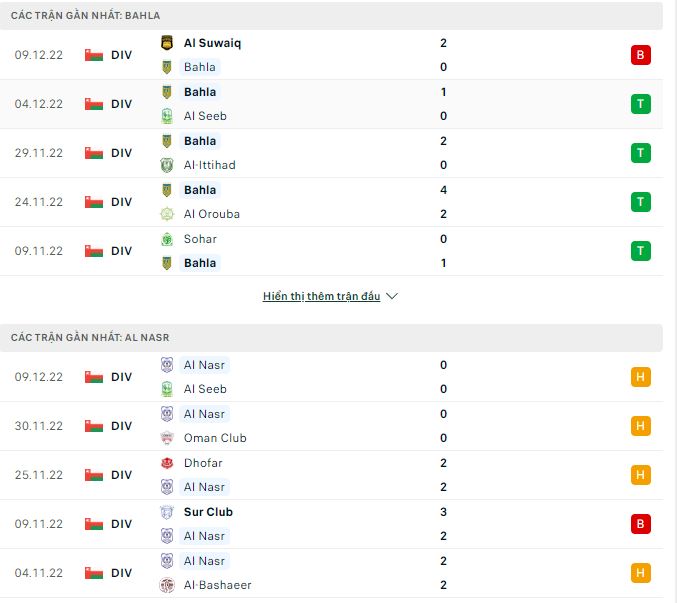Screen dimensions: 677x603
Task: Click the Oman flag on the 09.11.22 Sohar match
Action: 94,251
